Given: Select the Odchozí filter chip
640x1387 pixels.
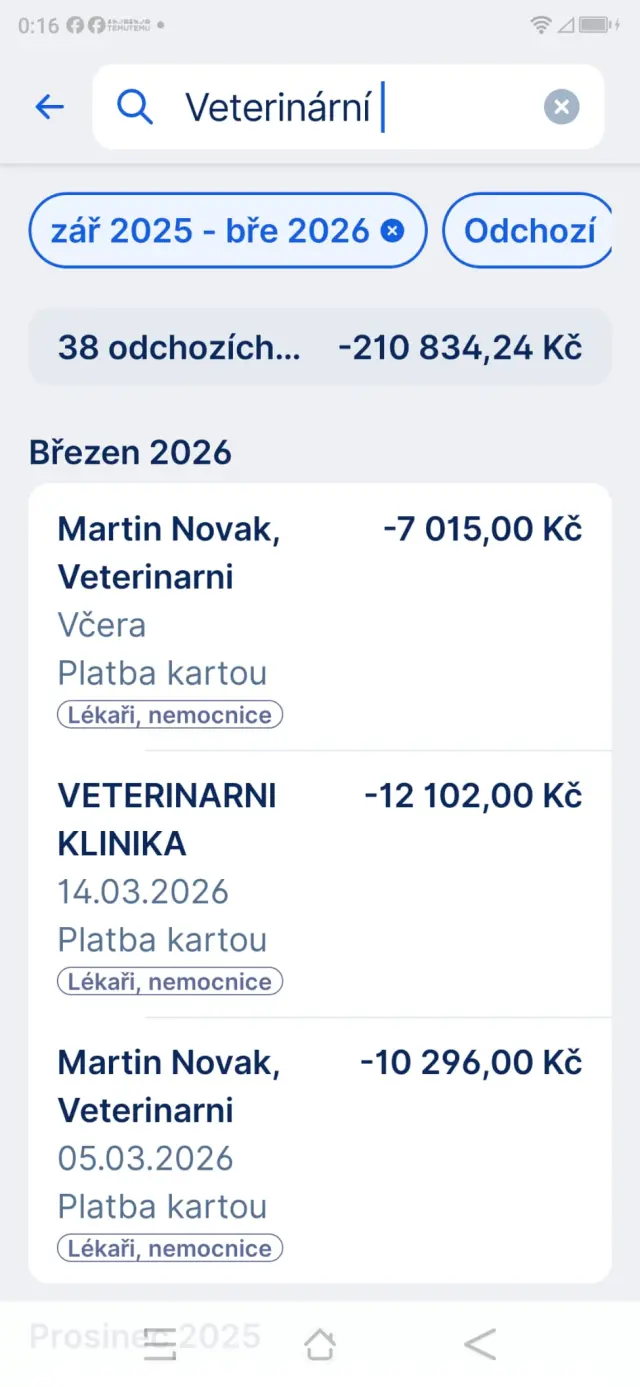Looking at the screenshot, I should 528,231.
